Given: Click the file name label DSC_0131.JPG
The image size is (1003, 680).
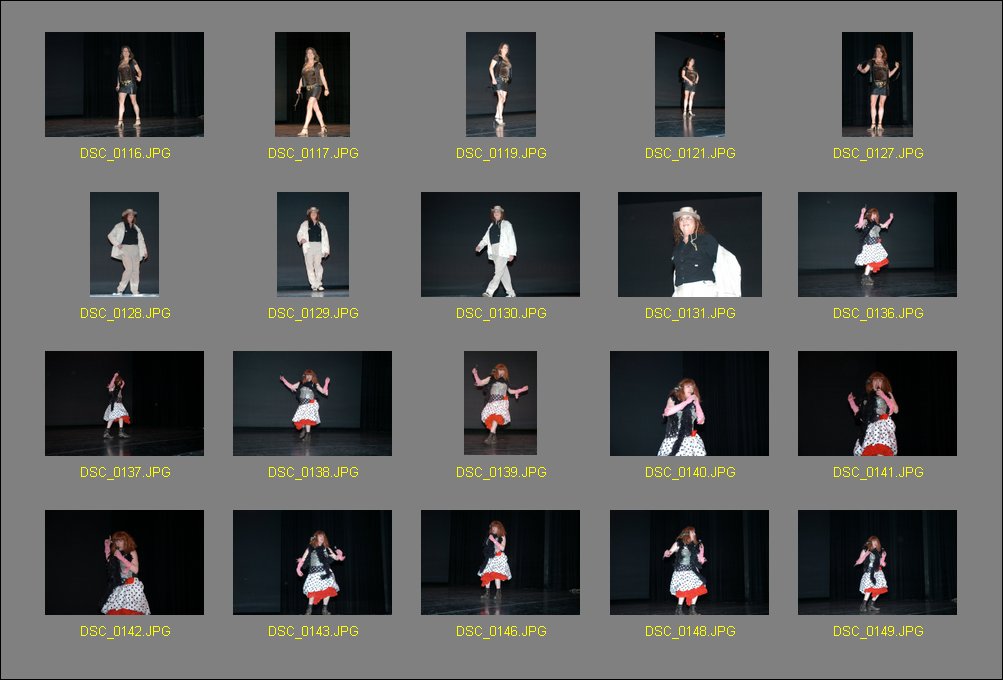Looking at the screenshot, I should [690, 313].
